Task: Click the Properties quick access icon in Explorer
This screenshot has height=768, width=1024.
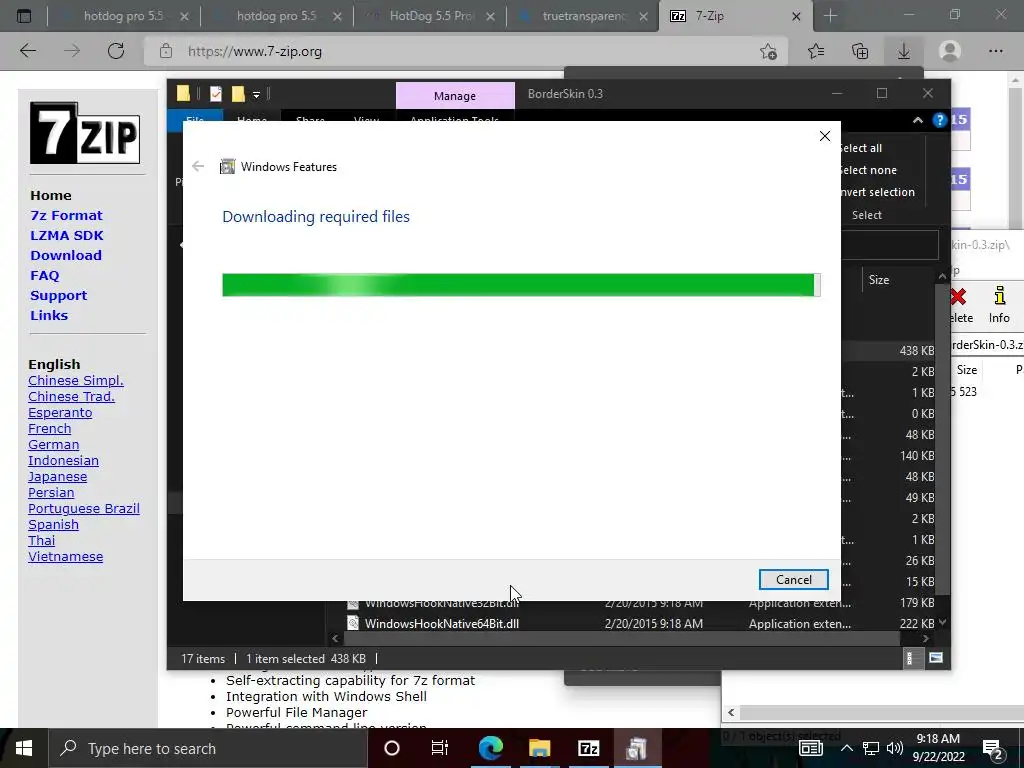Action: pos(216,94)
